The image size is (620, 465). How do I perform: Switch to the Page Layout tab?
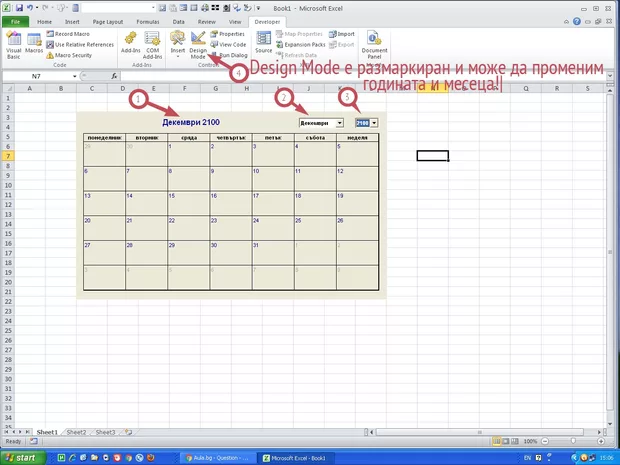(108, 22)
